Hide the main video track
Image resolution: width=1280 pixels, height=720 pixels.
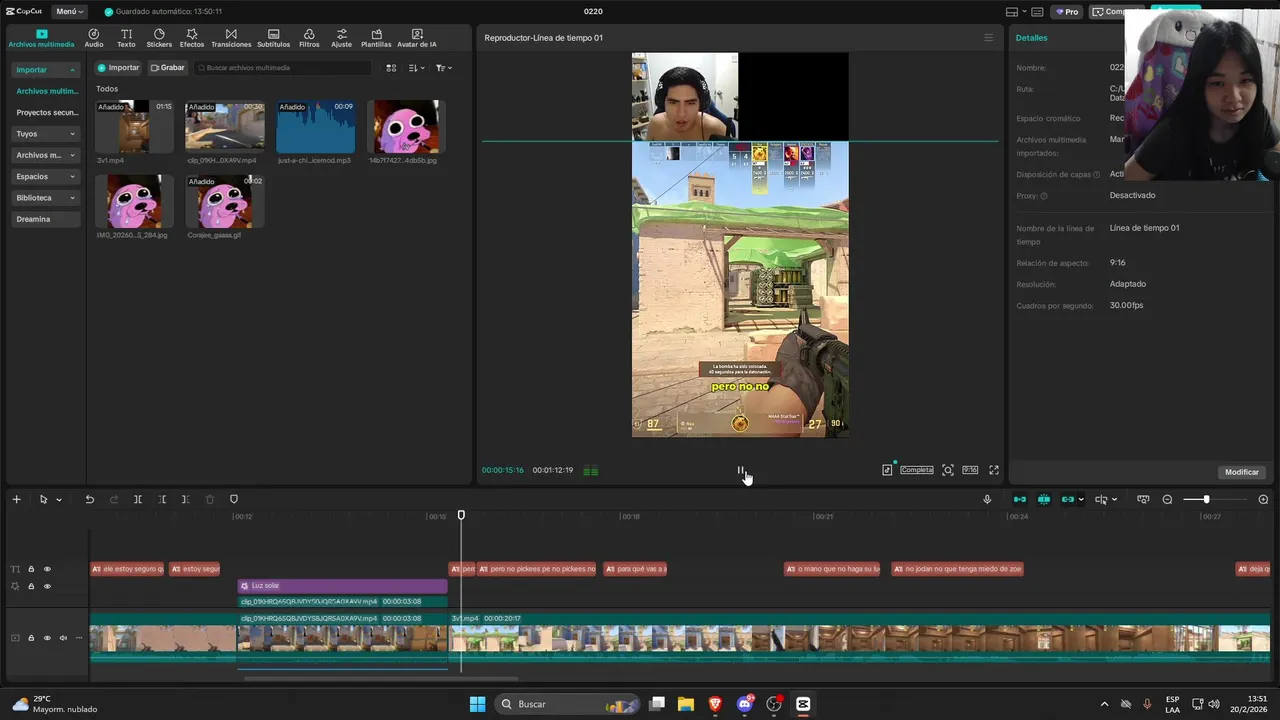tap(47, 638)
